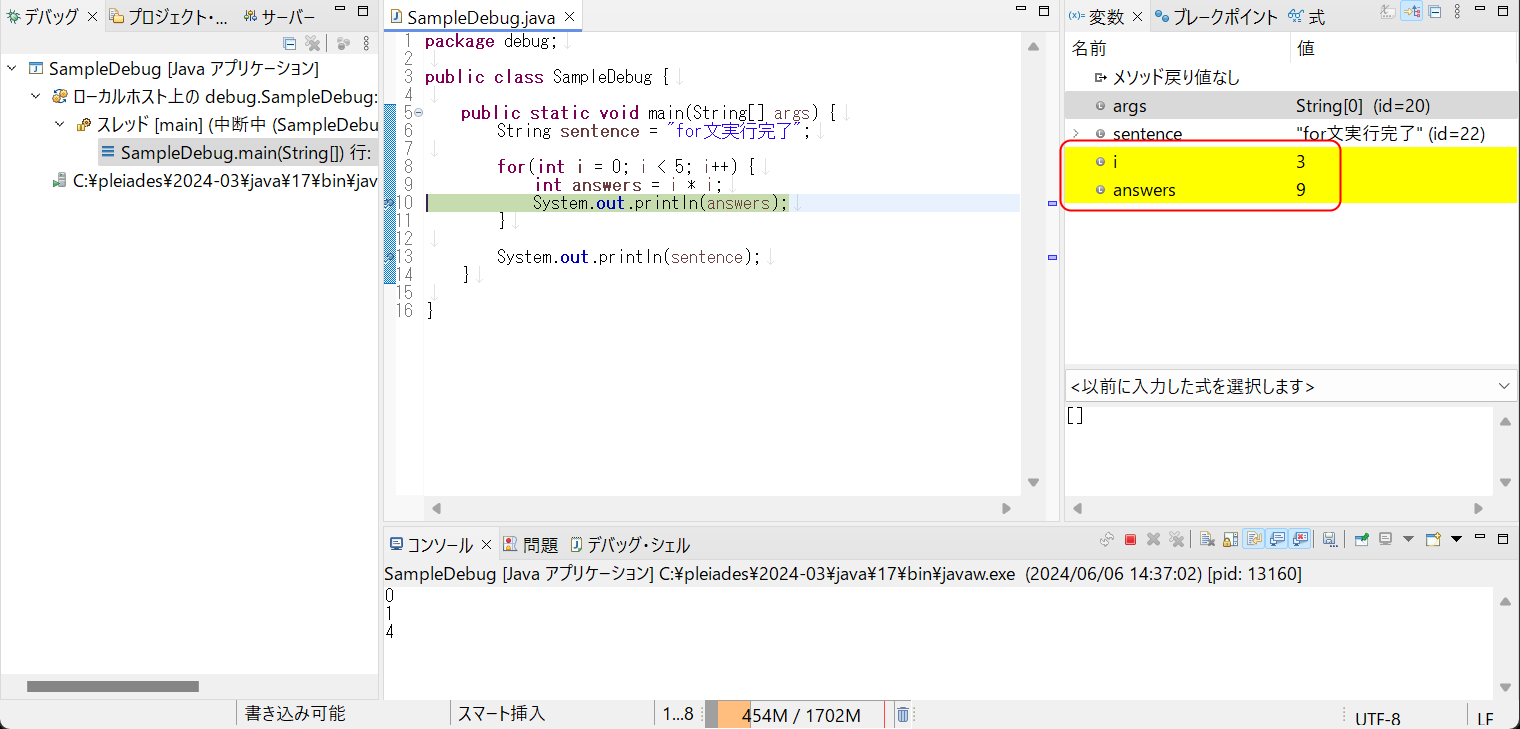Click Collapse All in the Debug view
The width and height of the screenshot is (1520, 729).
click(290, 43)
